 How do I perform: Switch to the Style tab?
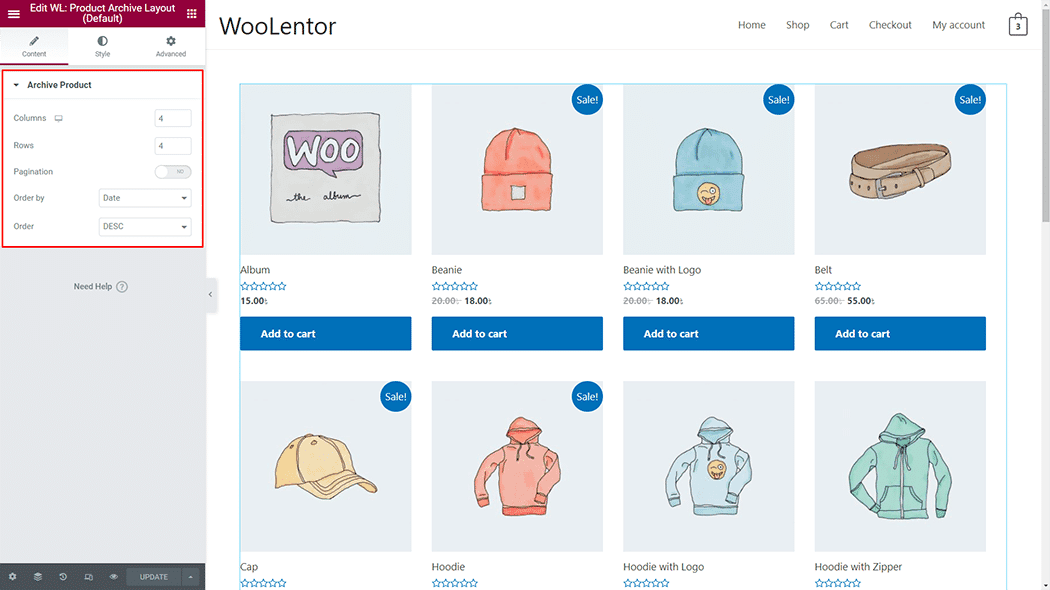click(102, 46)
